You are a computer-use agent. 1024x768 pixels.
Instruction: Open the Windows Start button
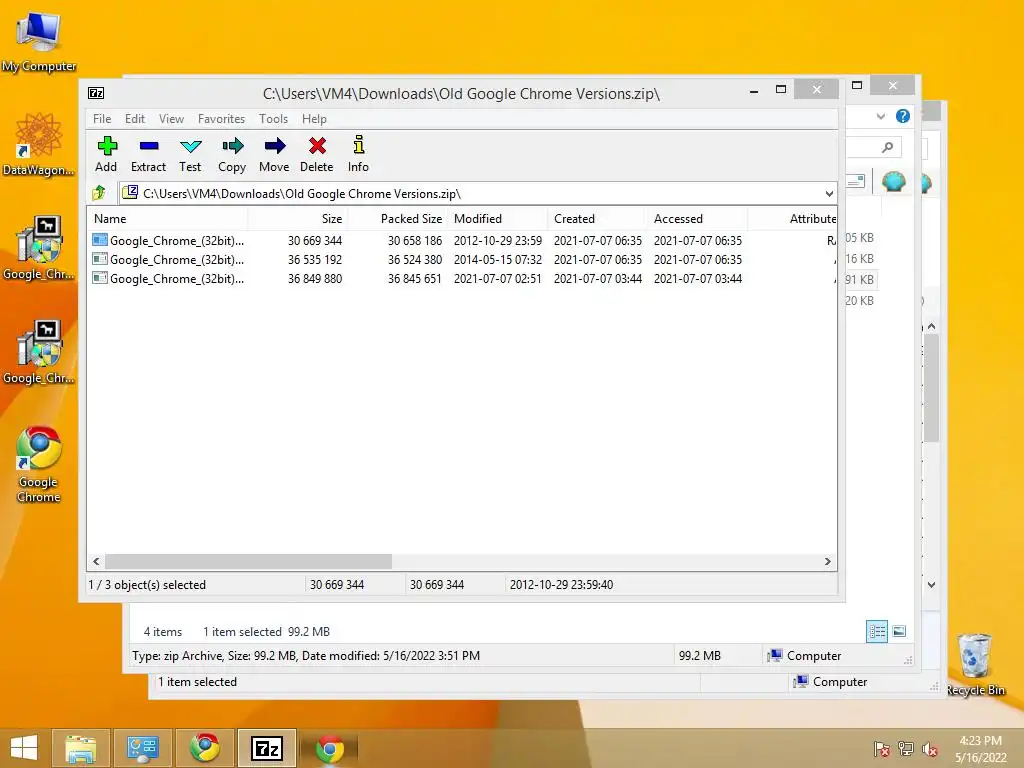[24, 748]
